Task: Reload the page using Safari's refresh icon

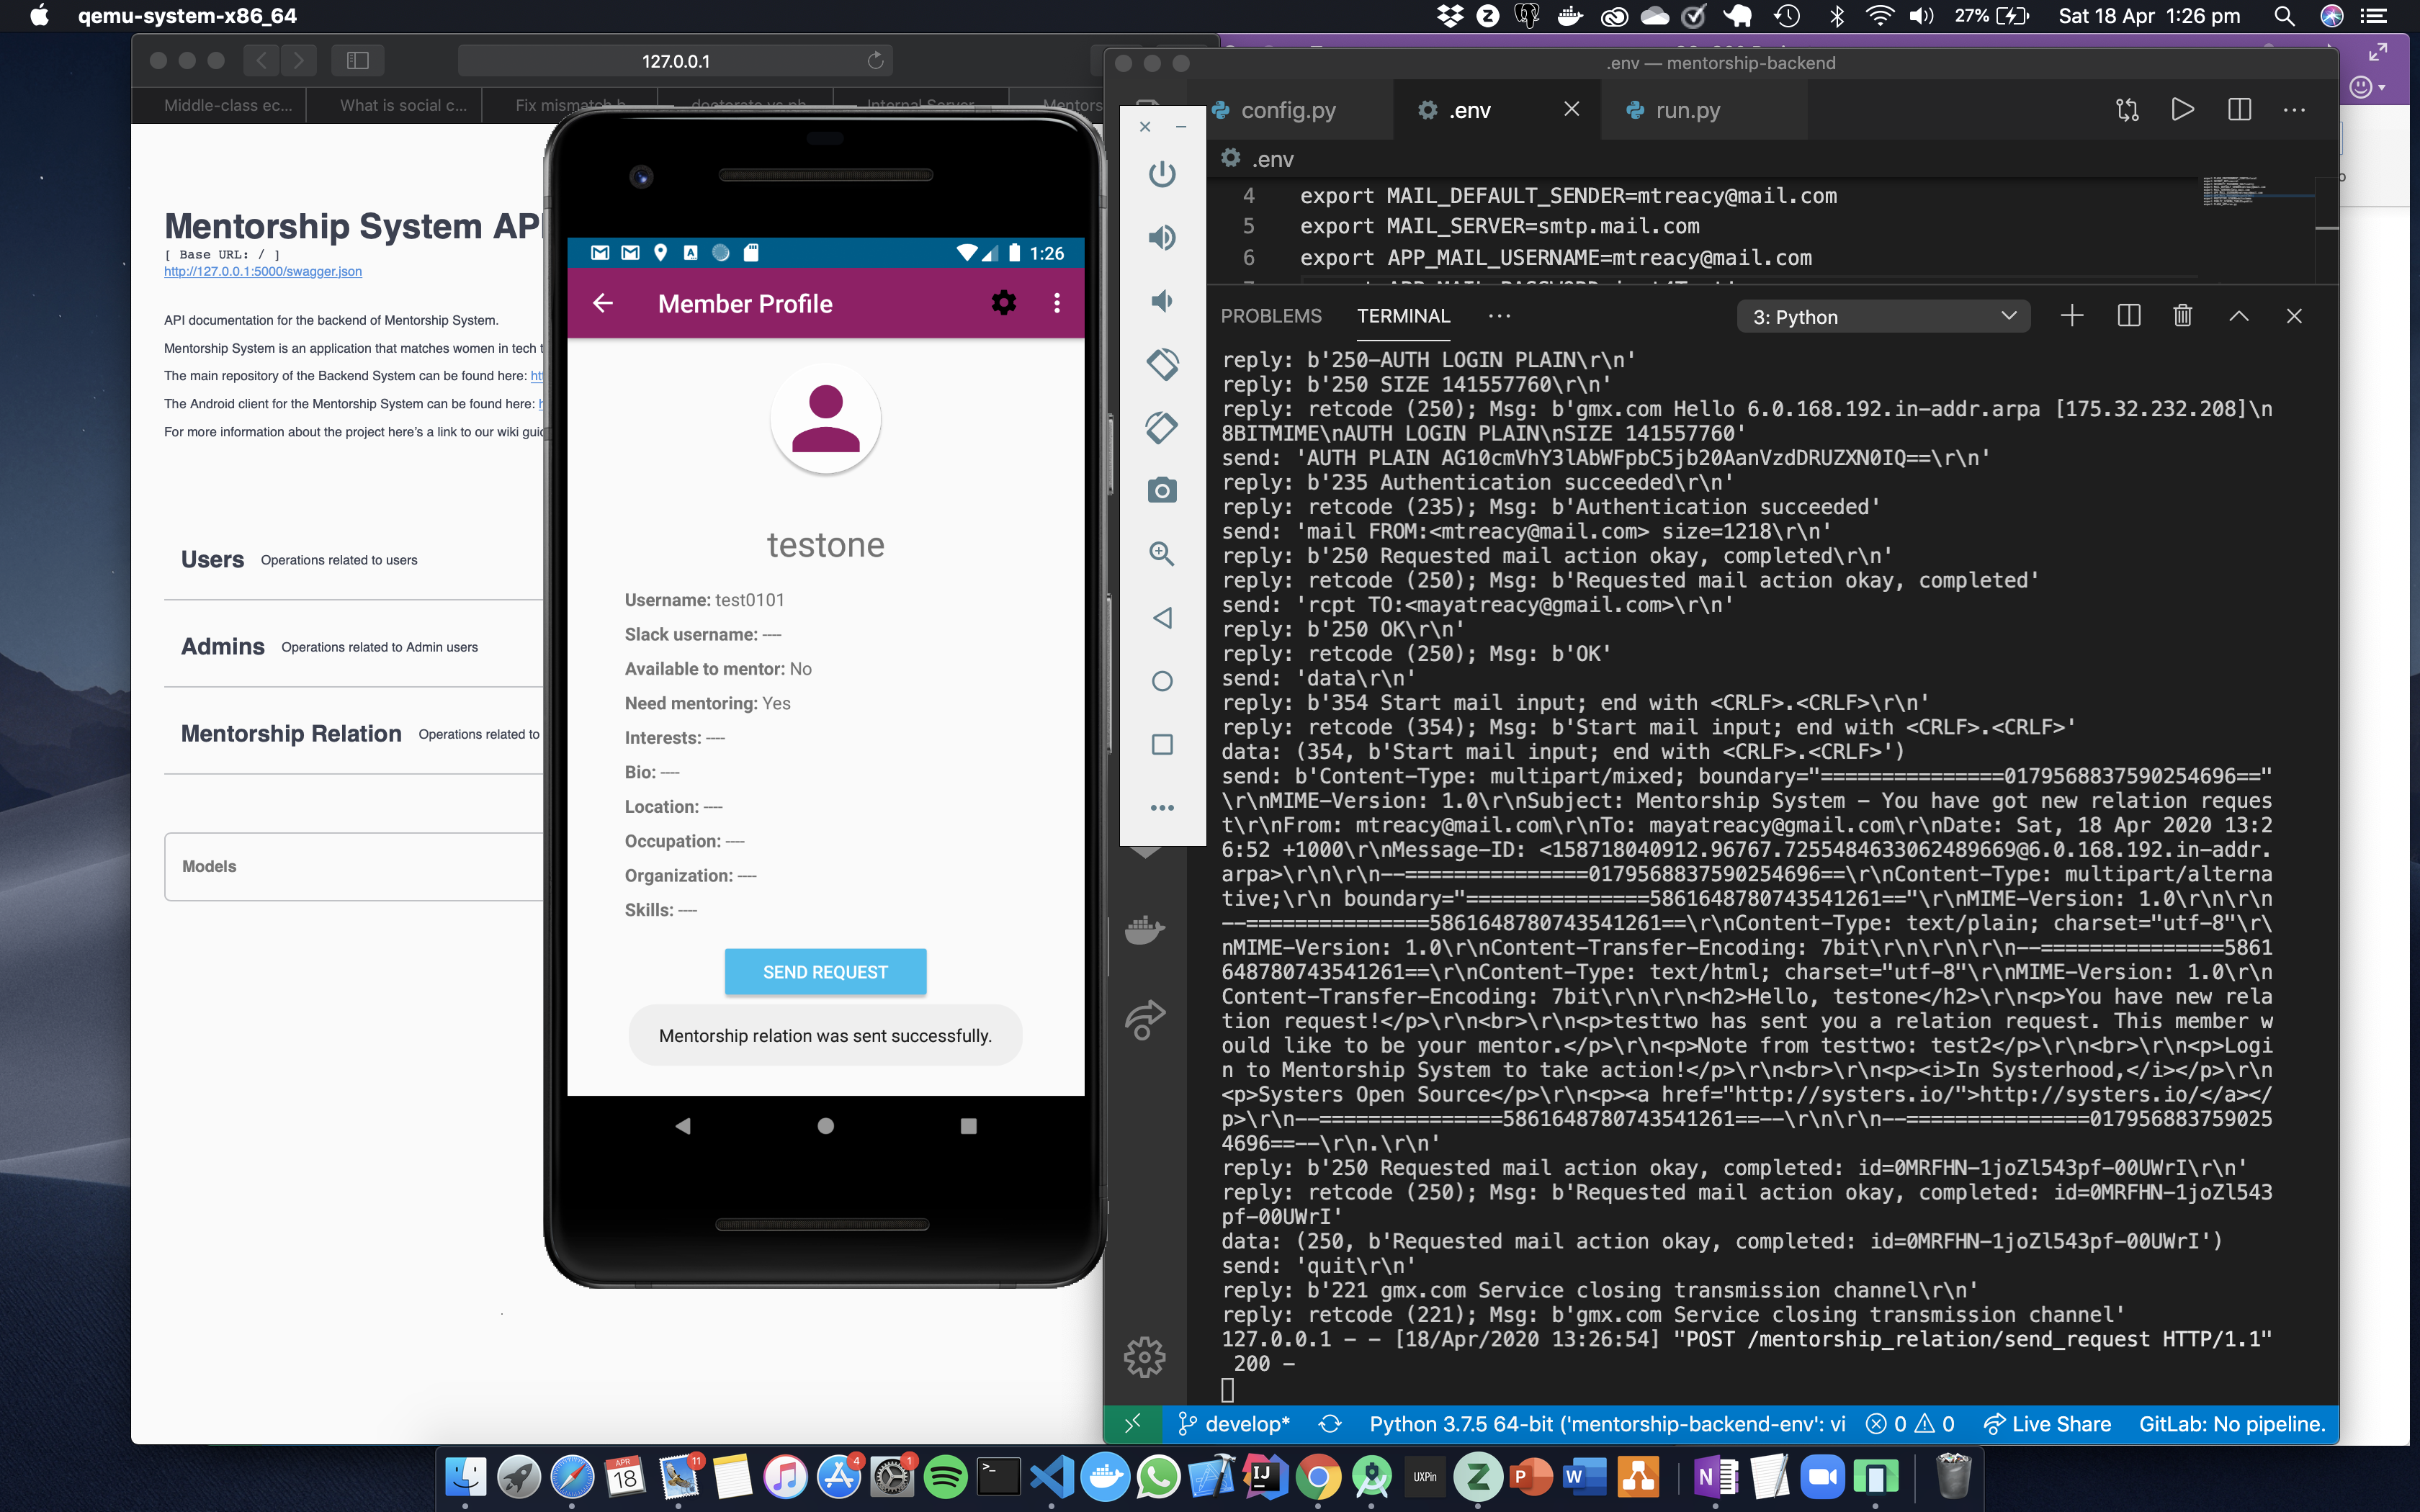Action: (875, 61)
